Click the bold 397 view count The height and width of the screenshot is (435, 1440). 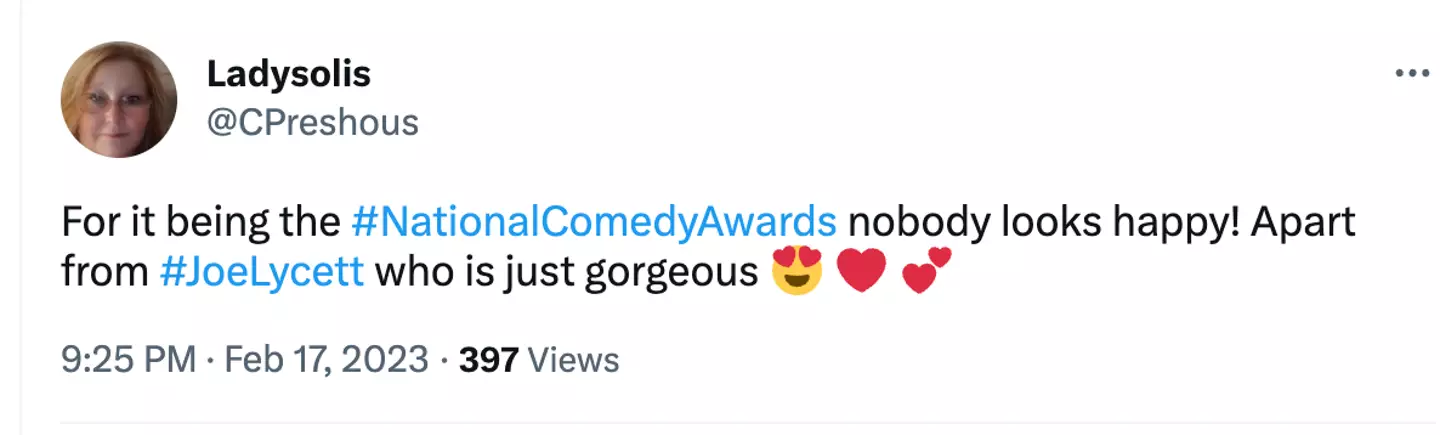coord(487,360)
